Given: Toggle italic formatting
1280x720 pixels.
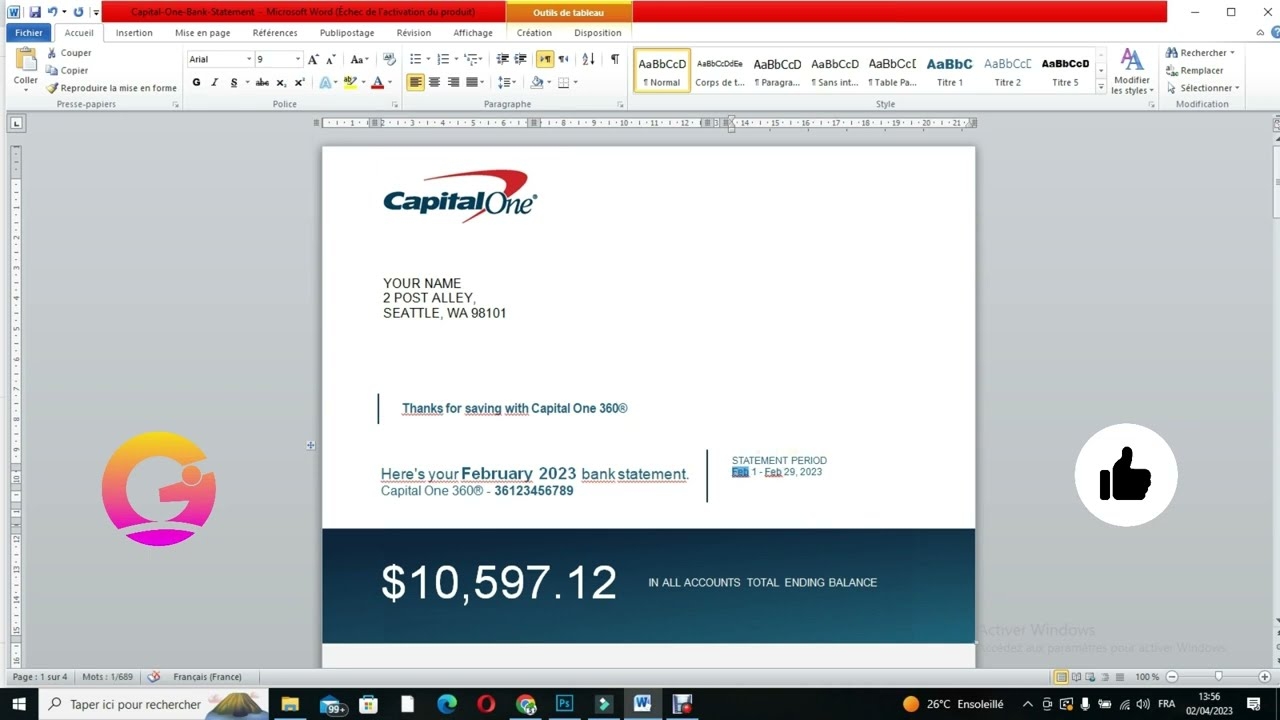Looking at the screenshot, I should click(214, 83).
